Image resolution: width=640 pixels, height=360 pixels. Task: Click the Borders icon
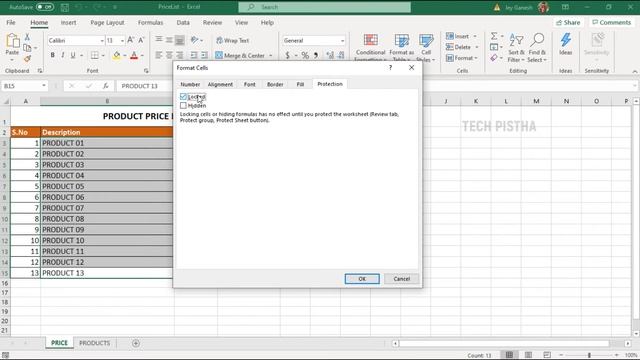(x=95, y=55)
